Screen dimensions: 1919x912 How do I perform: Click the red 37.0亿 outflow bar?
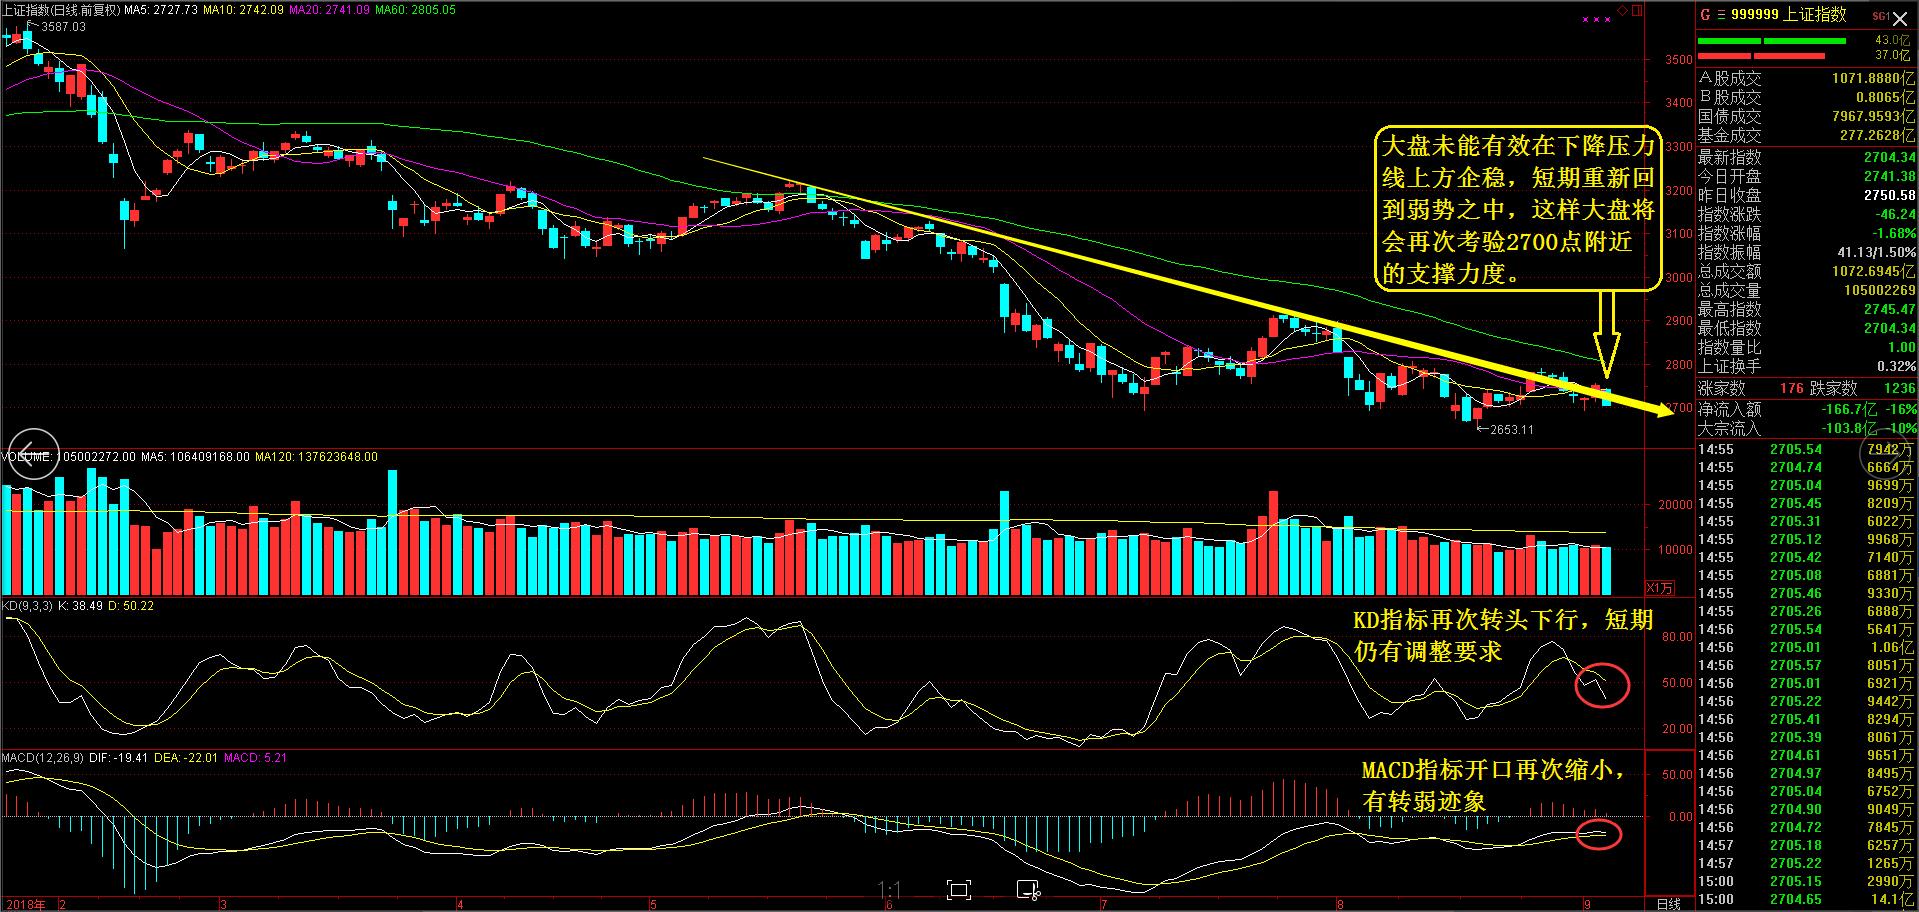coord(1761,56)
